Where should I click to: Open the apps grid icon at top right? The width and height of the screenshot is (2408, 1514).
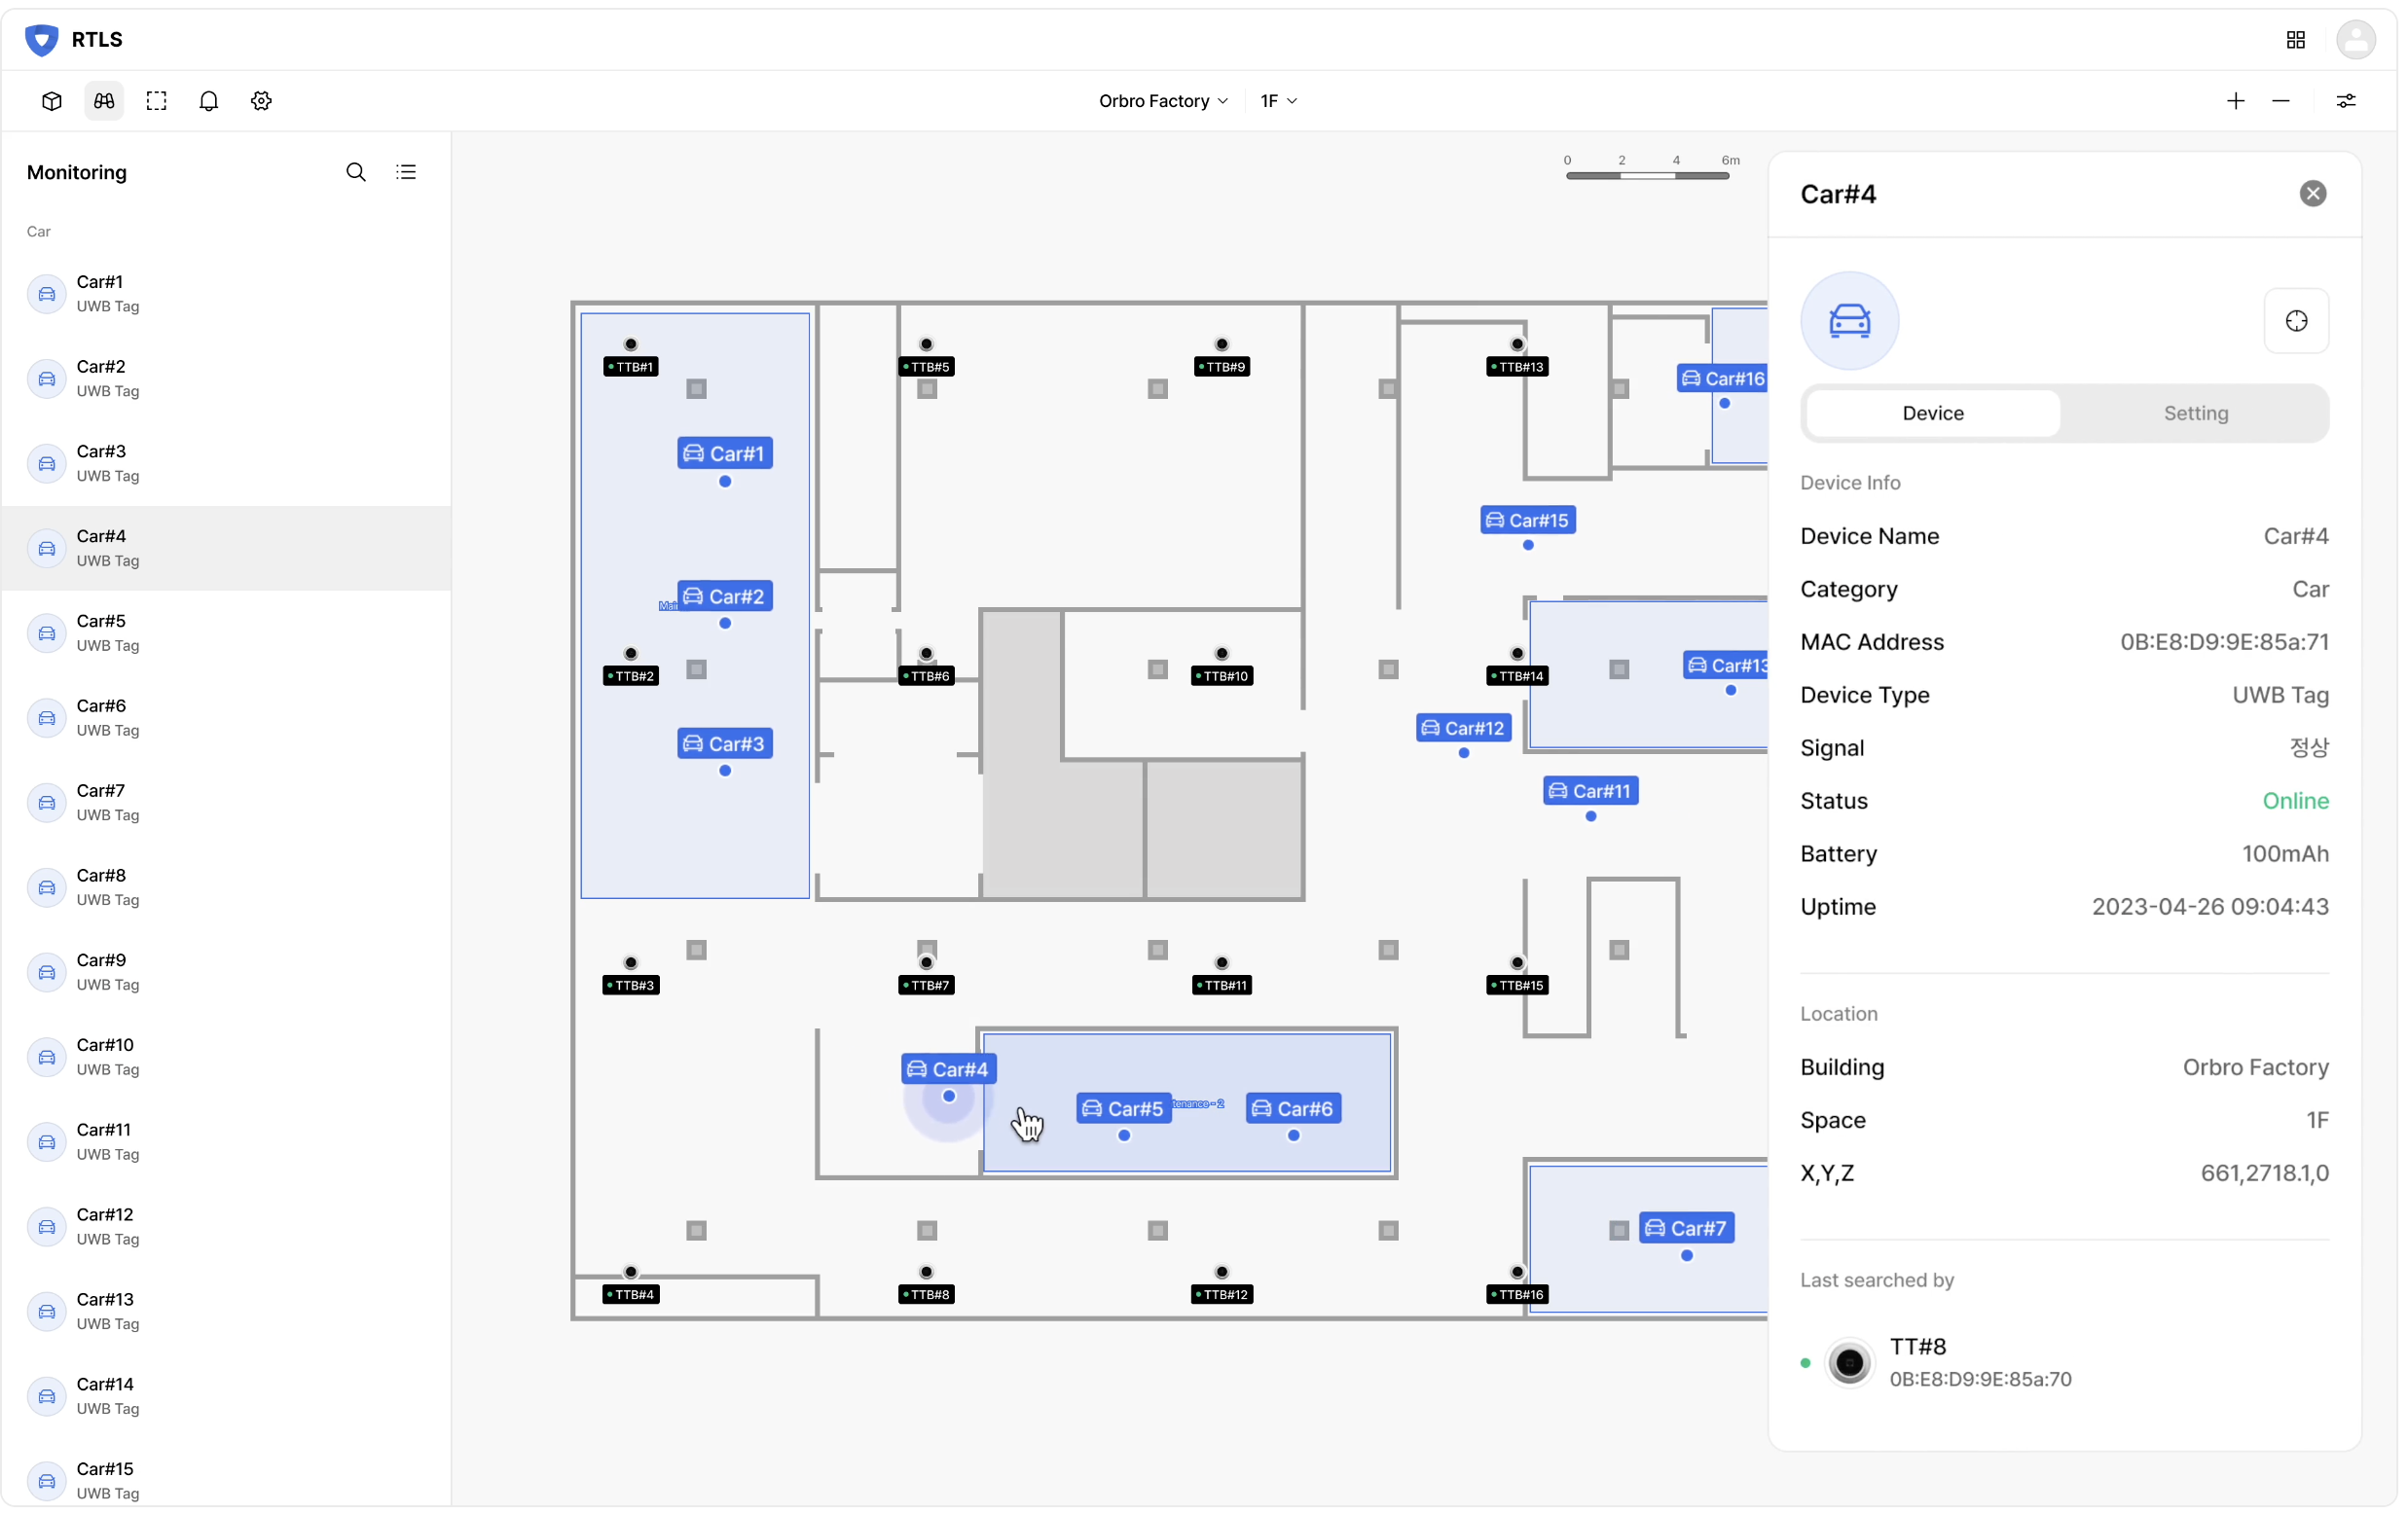[x=2295, y=40]
